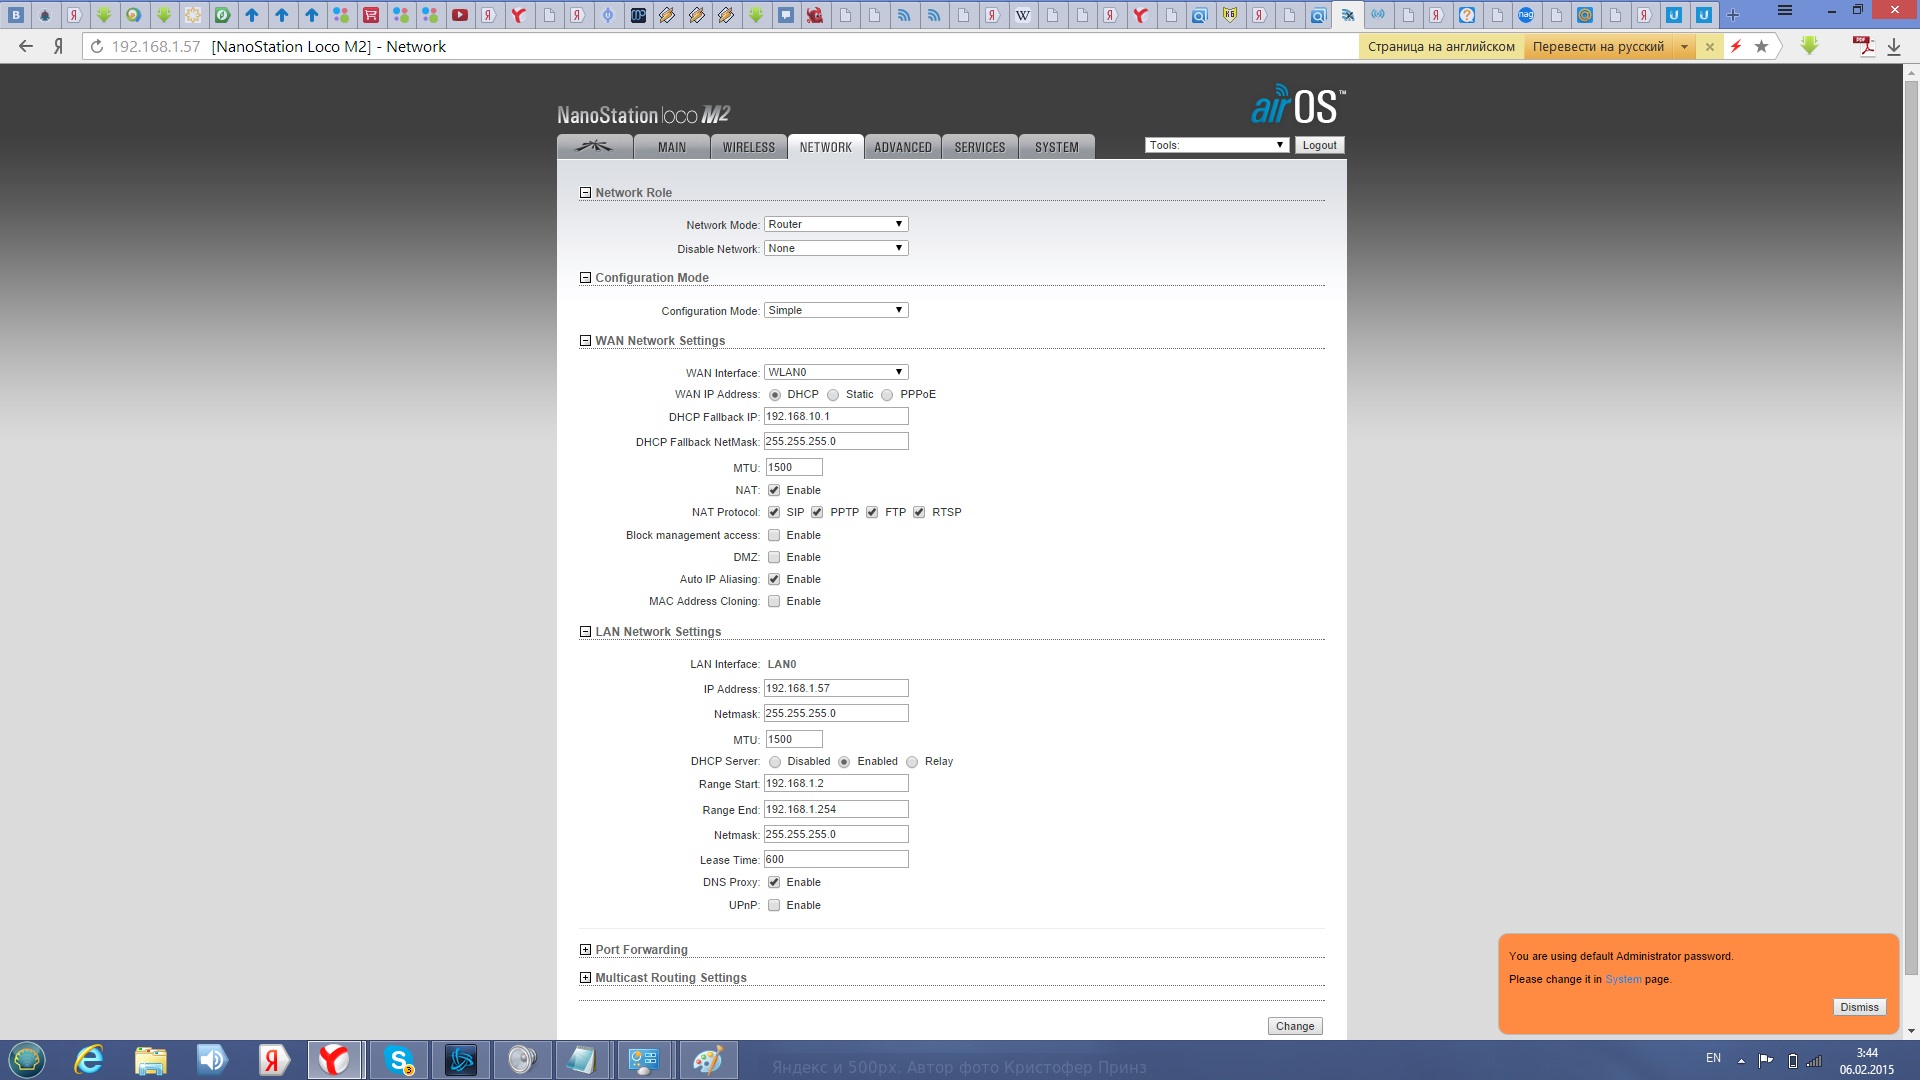
Task: Switch to the SYSTEM tab
Action: tap(1057, 147)
